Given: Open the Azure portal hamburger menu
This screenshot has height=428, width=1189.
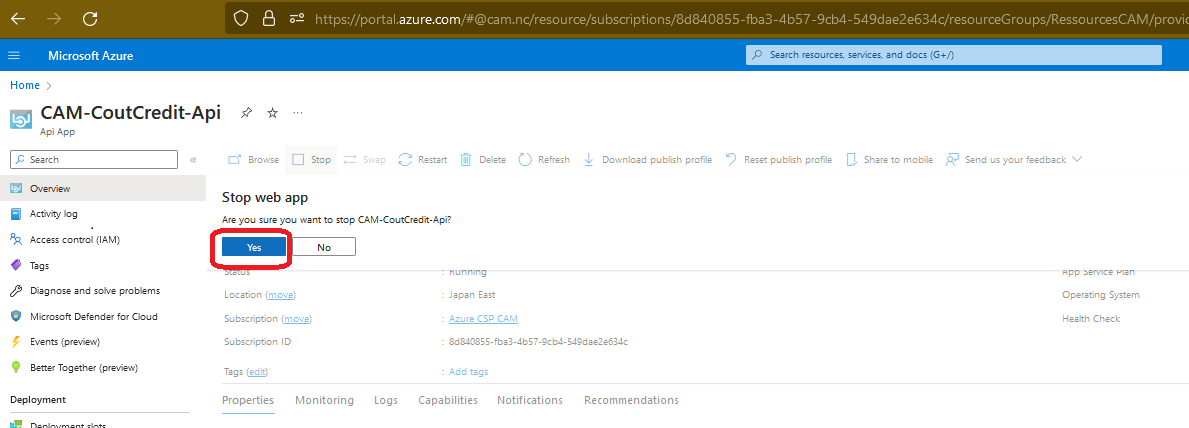Looking at the screenshot, I should tap(14, 55).
